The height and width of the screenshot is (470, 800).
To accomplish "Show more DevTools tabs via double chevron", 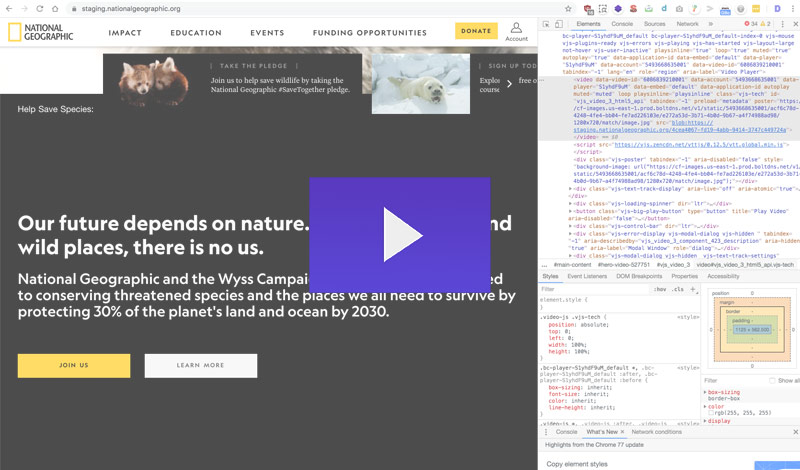I will (x=711, y=24).
